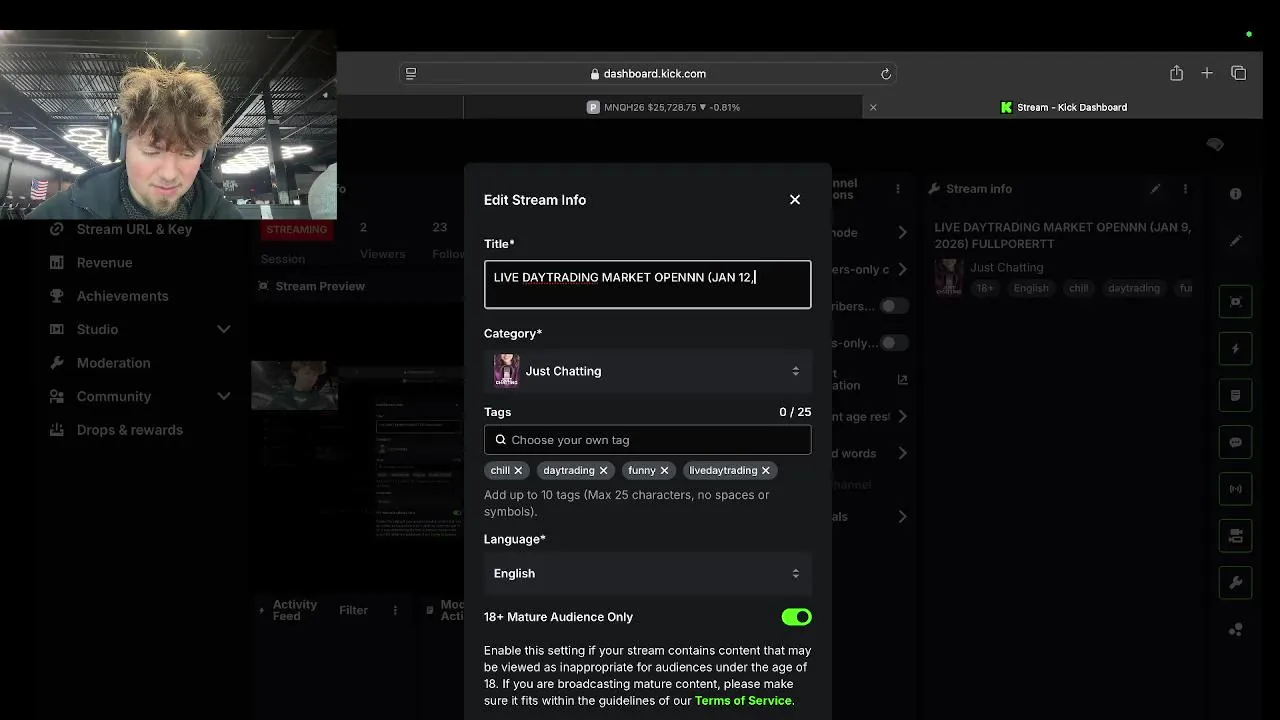Viewport: 1280px width, 720px height.
Task: Click the dots cluster icon at toolbar bottom
Action: (1236, 630)
